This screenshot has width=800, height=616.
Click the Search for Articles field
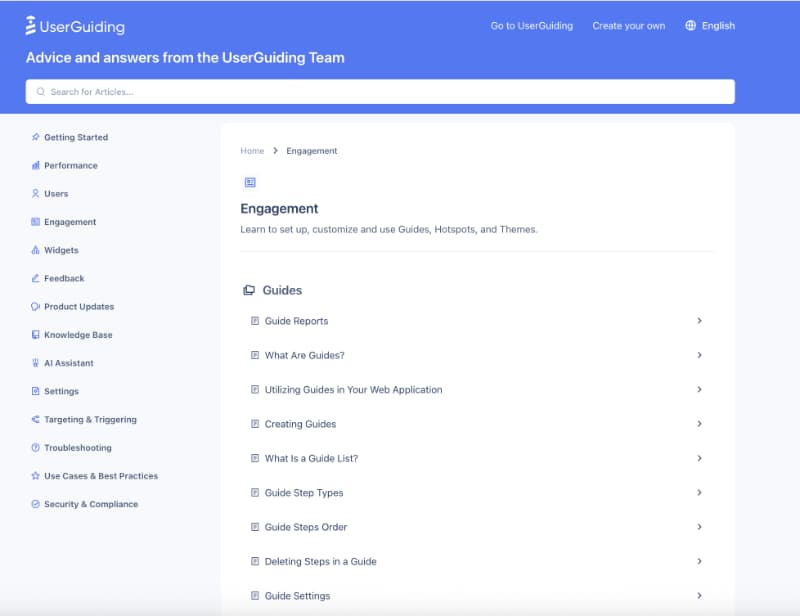pos(380,92)
